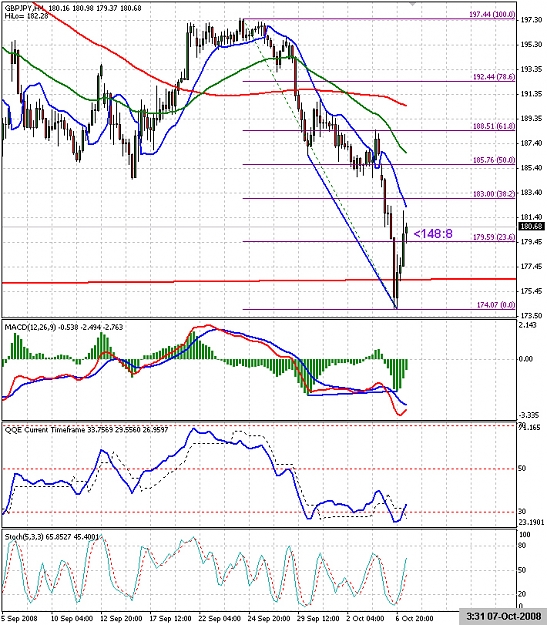Click the 179.45 price axis value

[x=531, y=242]
